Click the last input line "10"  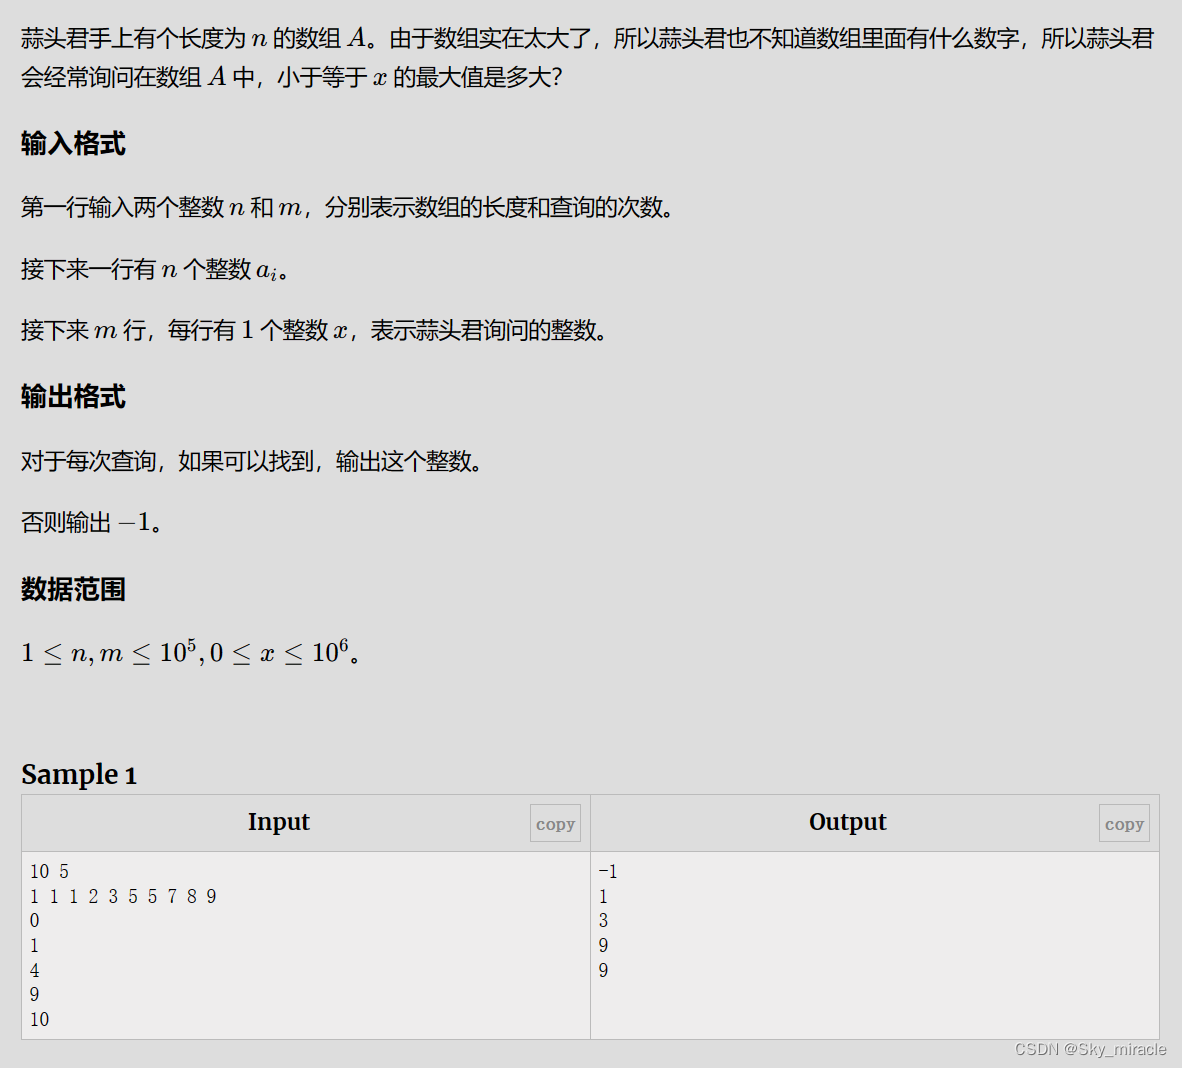click(x=39, y=1019)
